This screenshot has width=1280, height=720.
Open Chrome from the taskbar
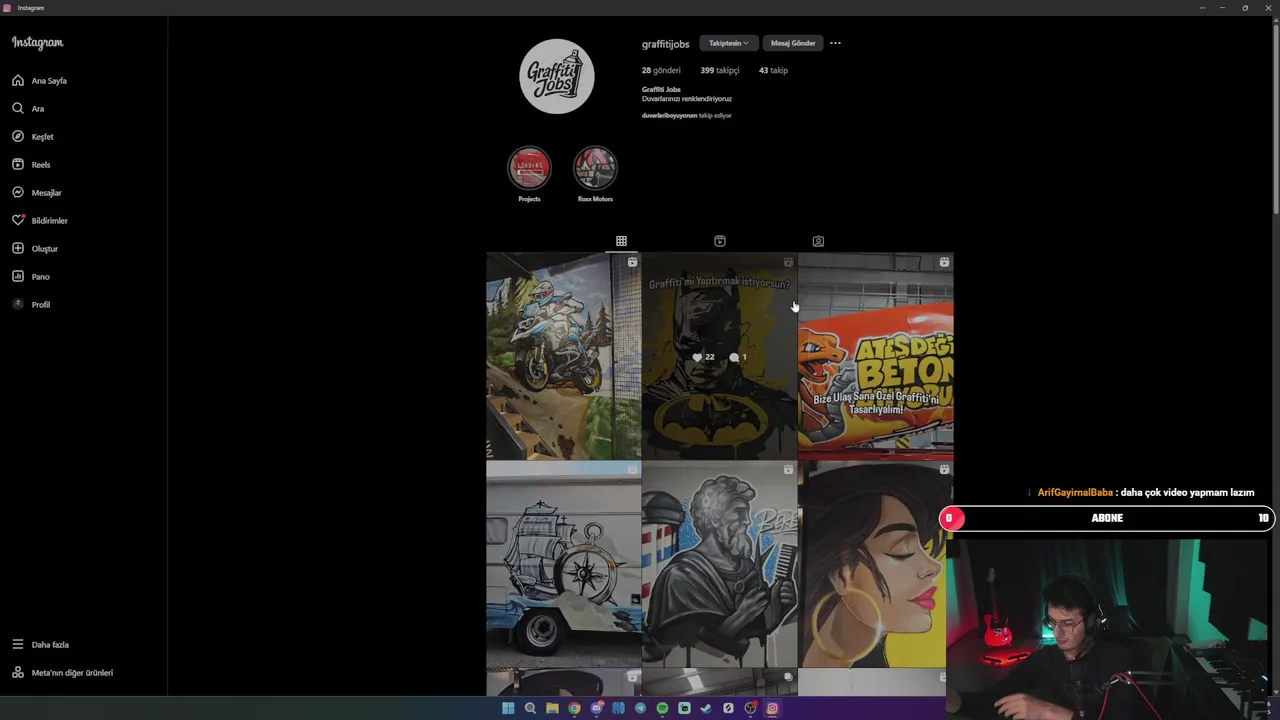[574, 708]
